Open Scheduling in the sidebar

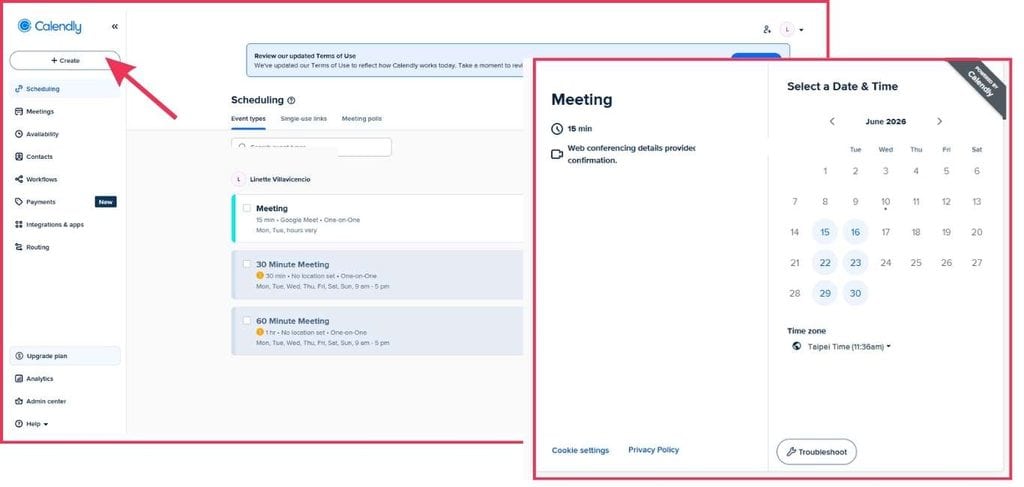(65, 89)
